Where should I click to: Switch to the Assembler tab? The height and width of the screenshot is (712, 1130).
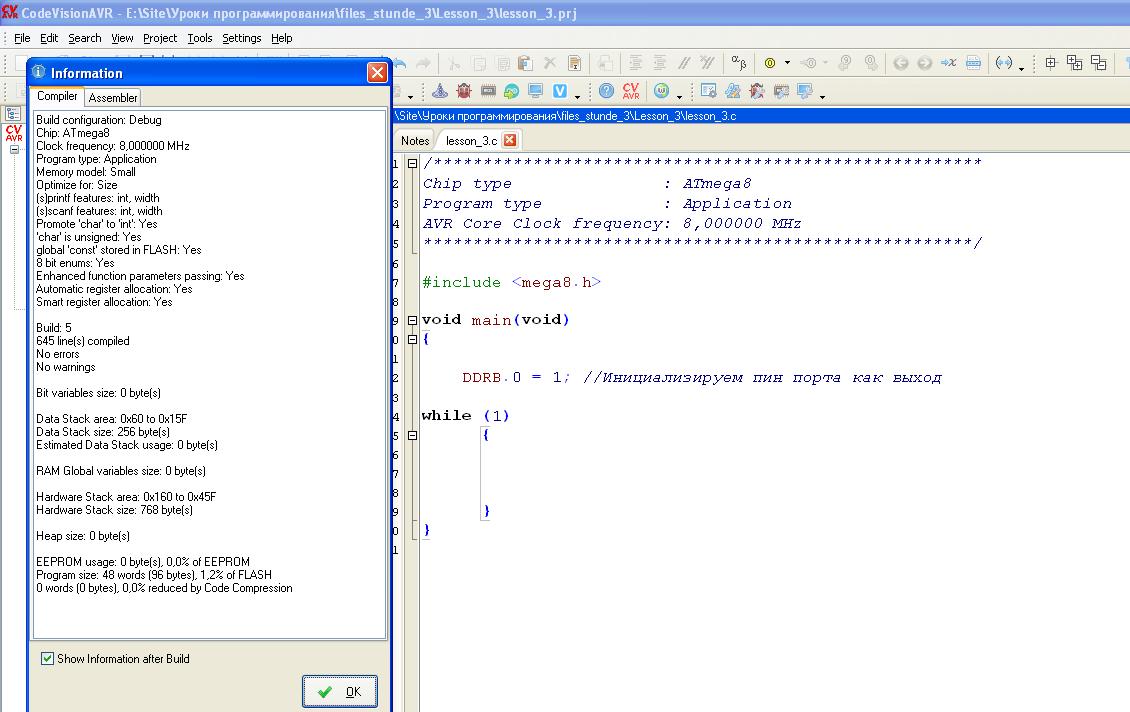113,97
